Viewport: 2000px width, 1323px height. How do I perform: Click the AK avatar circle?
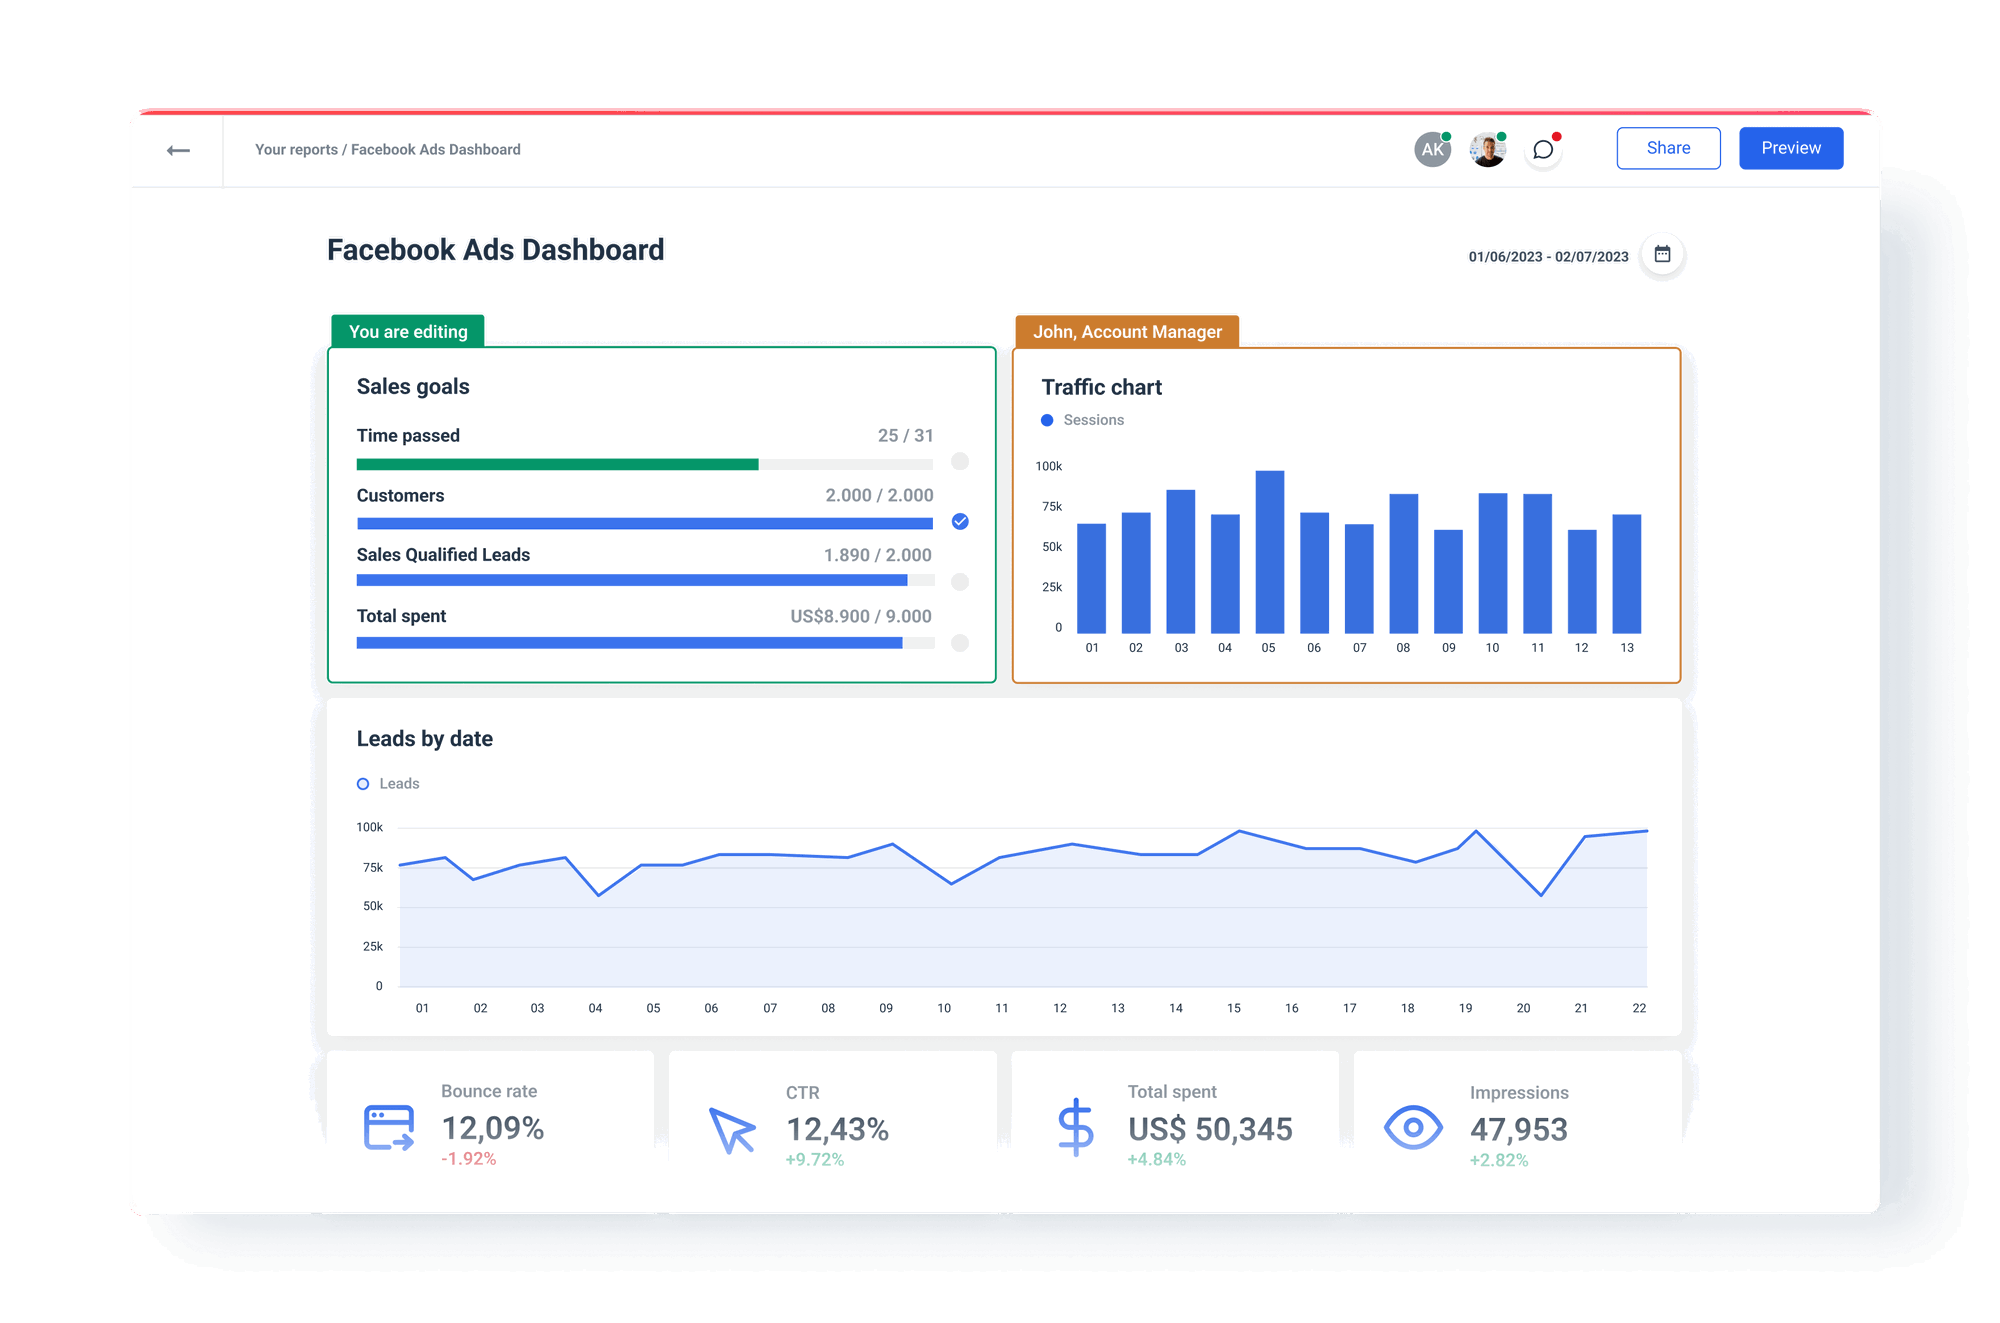(1432, 147)
